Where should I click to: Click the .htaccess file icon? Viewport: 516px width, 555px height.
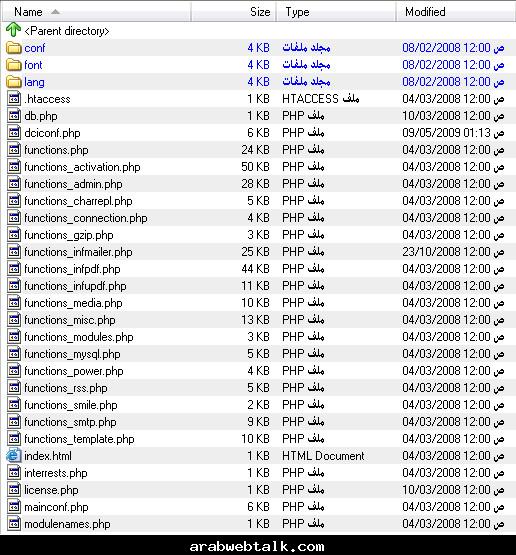(x=14, y=98)
